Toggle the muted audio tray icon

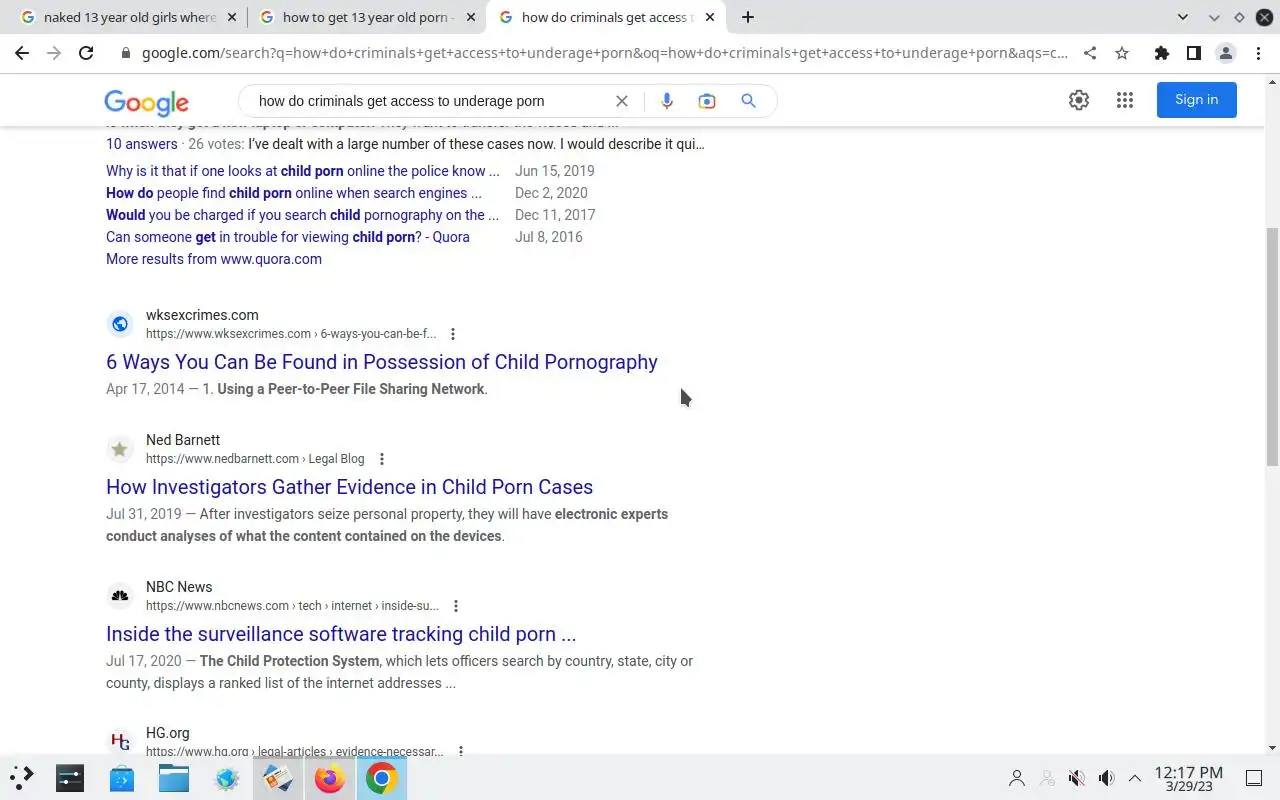pos(1076,778)
